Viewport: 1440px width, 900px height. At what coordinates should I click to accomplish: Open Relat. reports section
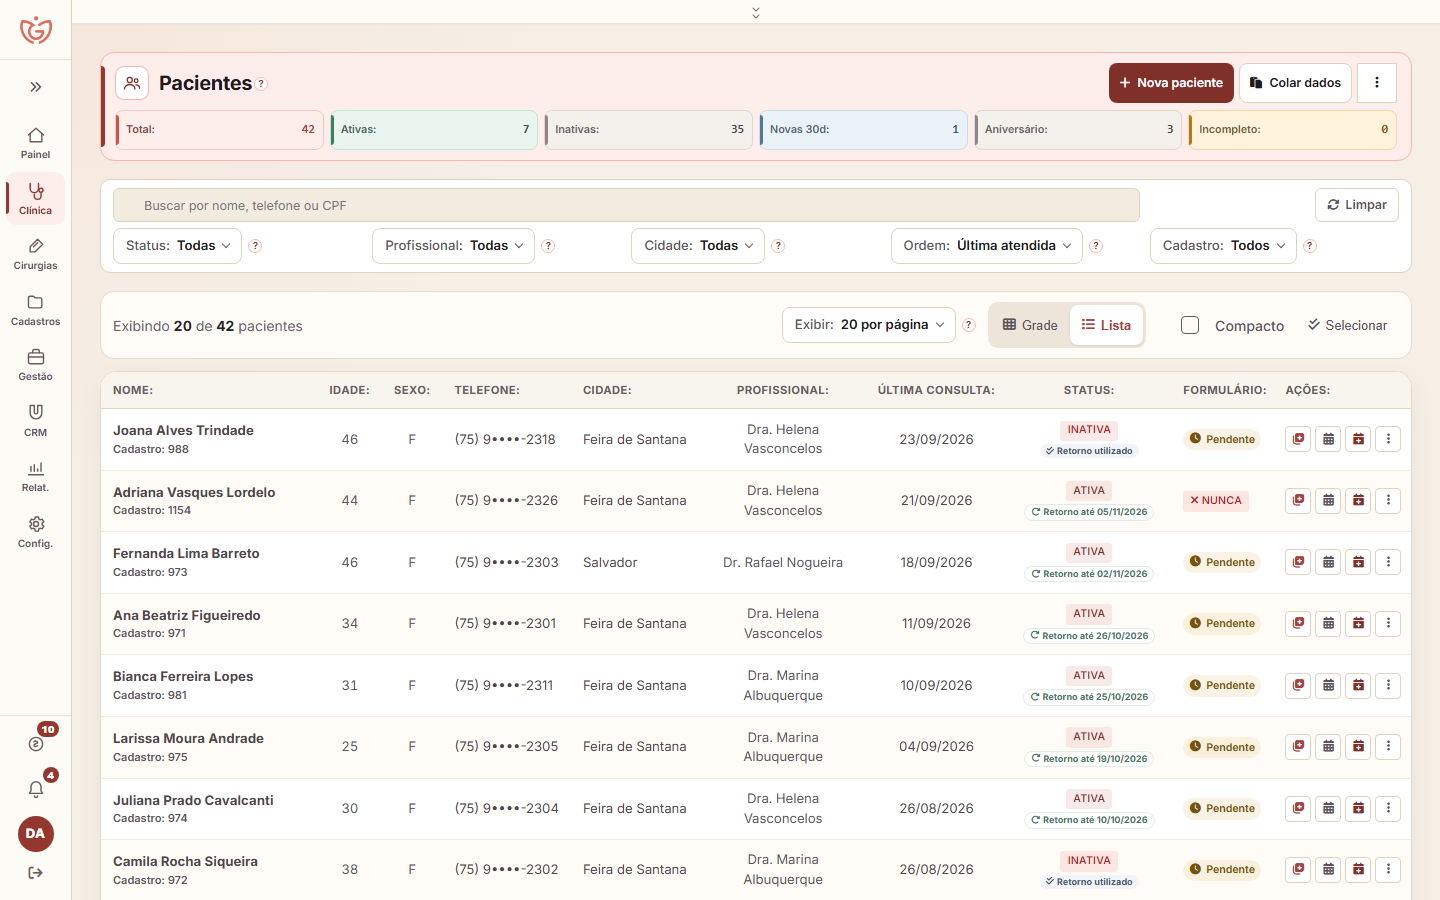coord(35,476)
